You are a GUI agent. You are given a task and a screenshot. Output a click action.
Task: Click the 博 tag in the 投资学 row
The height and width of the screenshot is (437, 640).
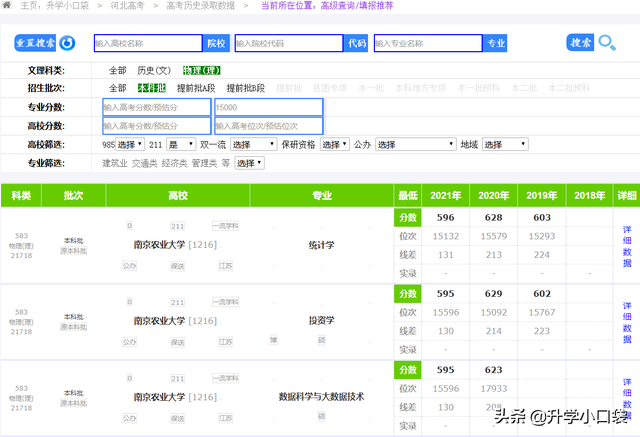pos(273,340)
